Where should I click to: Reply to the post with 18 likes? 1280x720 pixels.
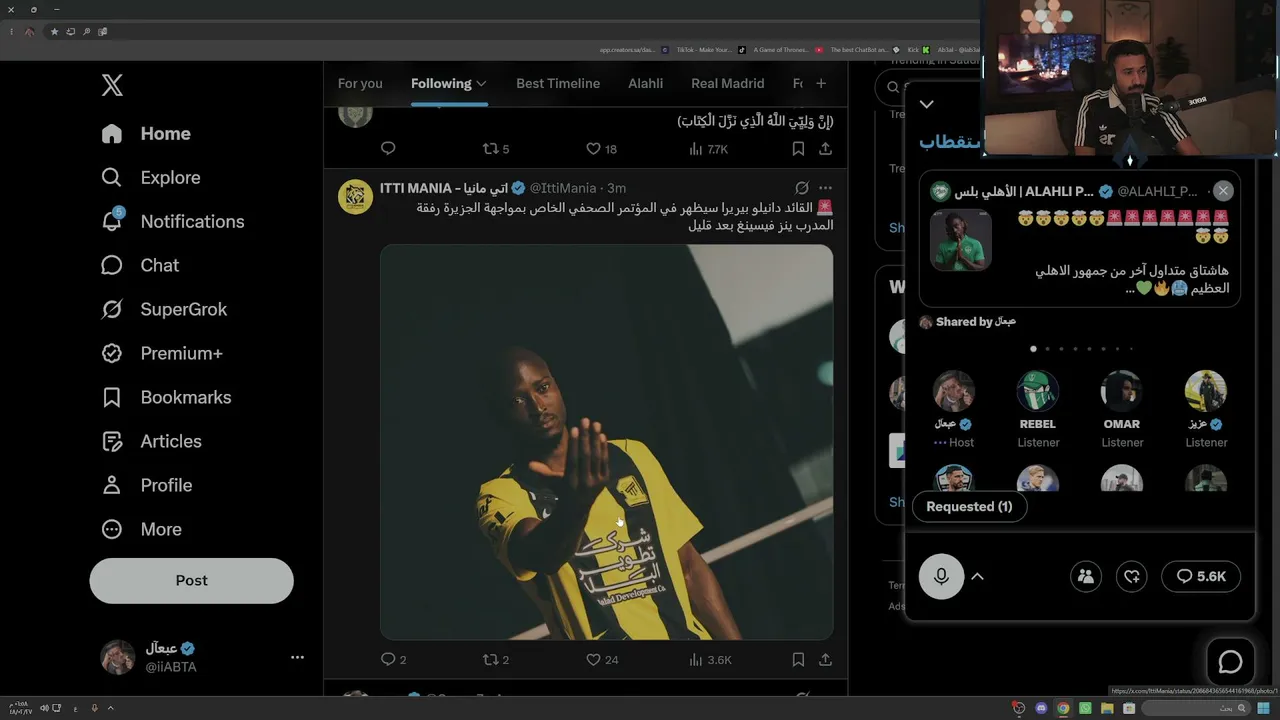coord(388,149)
